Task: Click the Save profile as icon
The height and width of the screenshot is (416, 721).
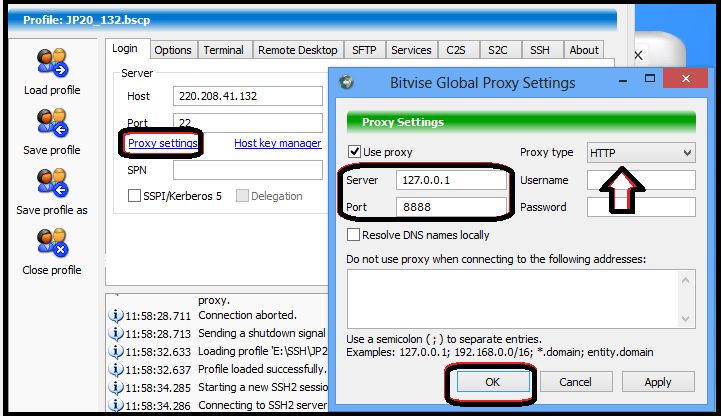Action: pyautogui.click(x=52, y=182)
